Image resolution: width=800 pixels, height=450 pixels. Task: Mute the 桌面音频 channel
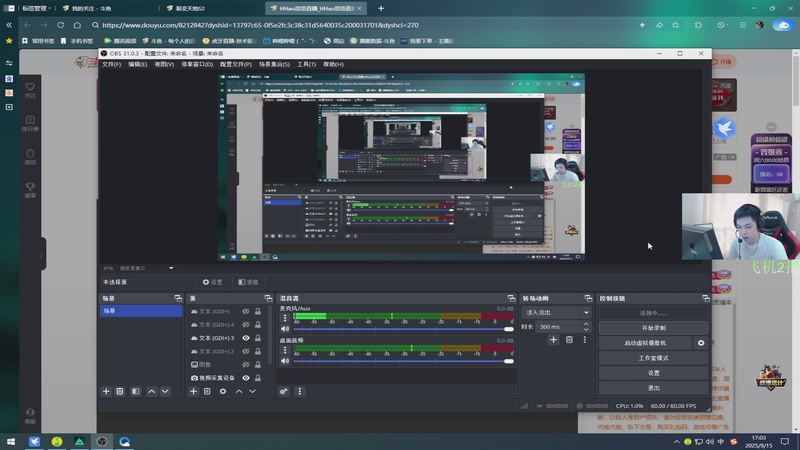[285, 361]
